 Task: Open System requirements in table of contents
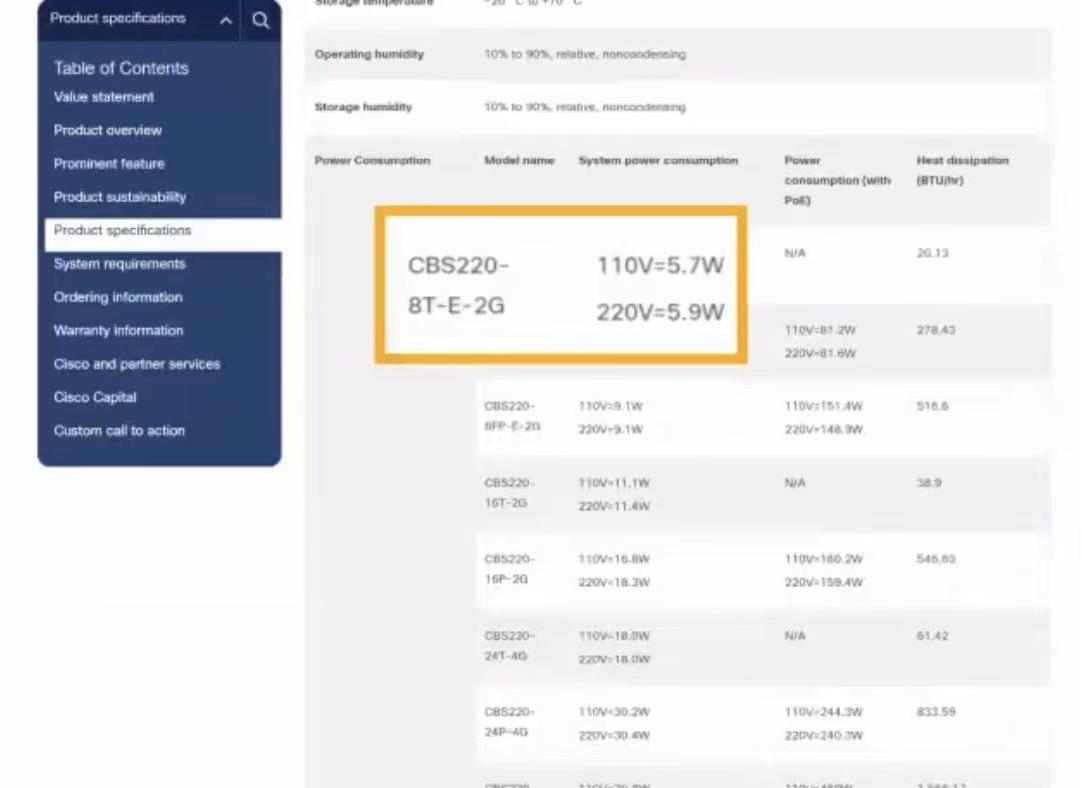120,264
